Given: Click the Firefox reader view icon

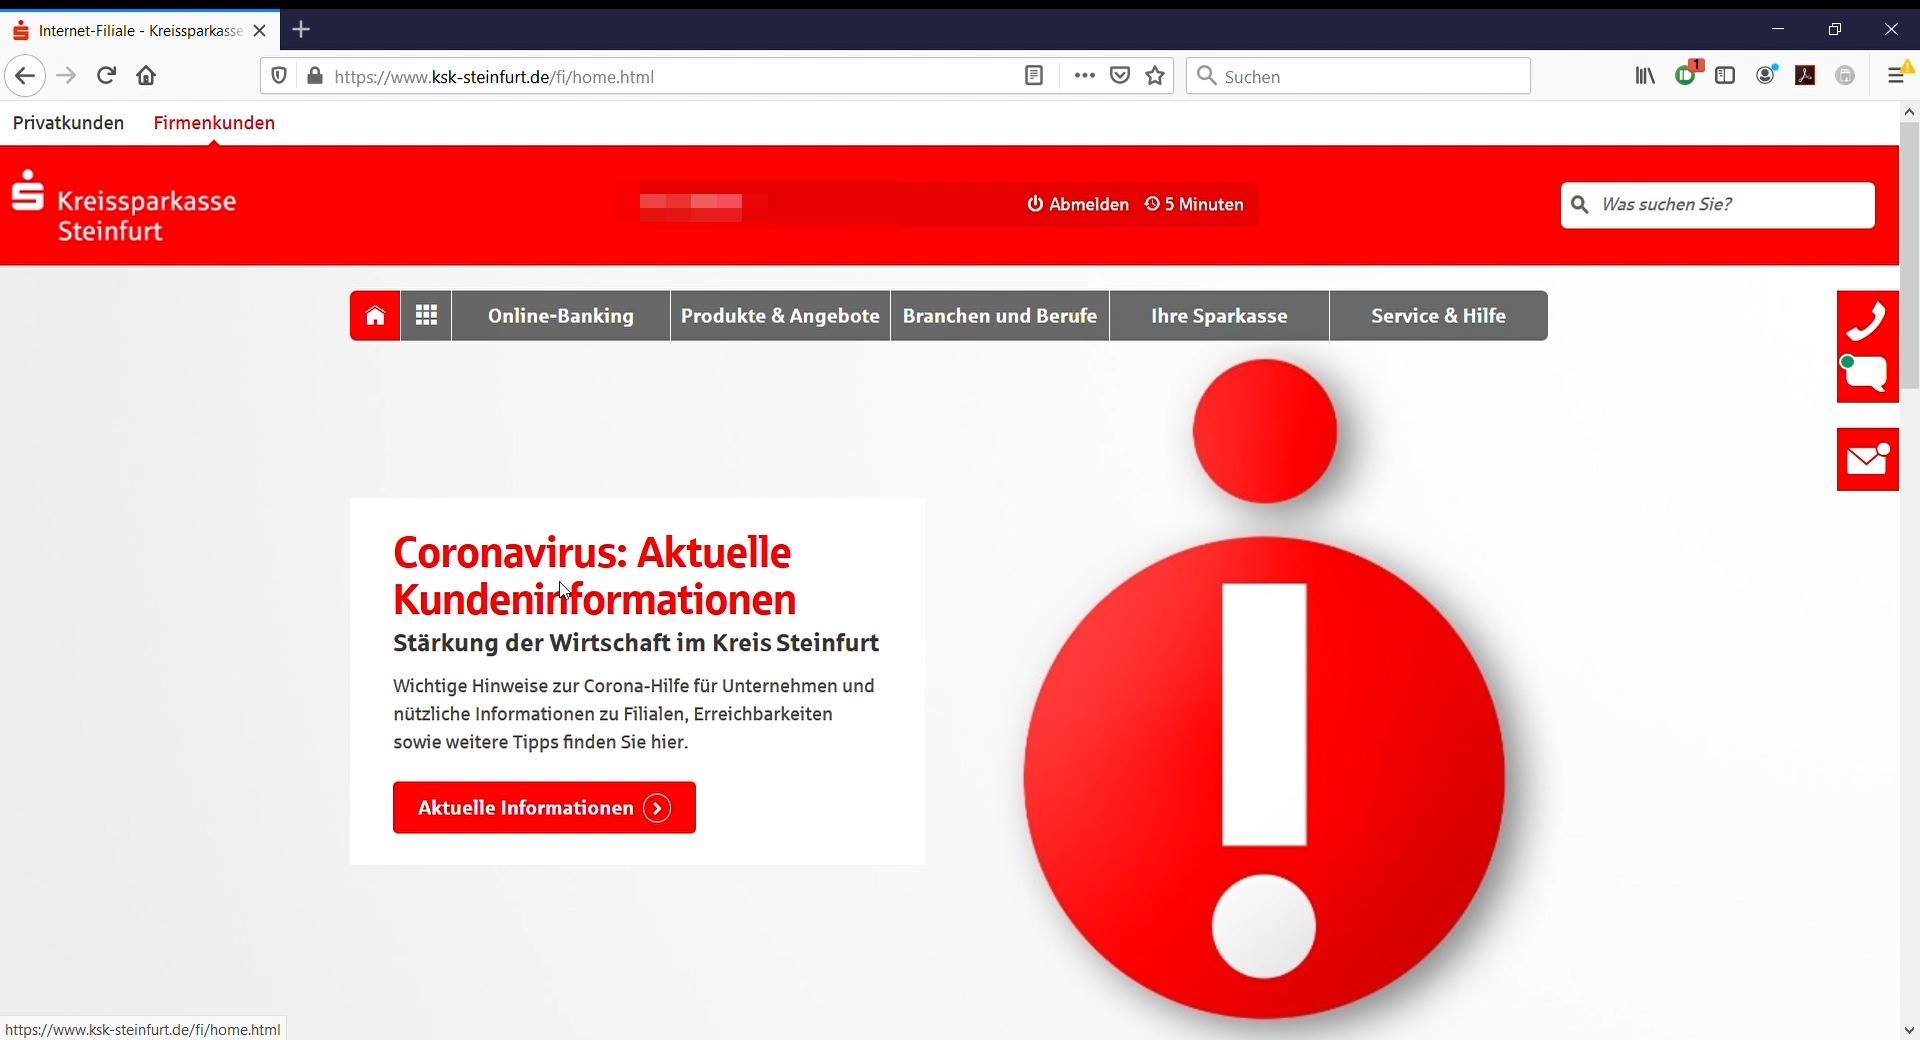Looking at the screenshot, I should click(x=1034, y=76).
